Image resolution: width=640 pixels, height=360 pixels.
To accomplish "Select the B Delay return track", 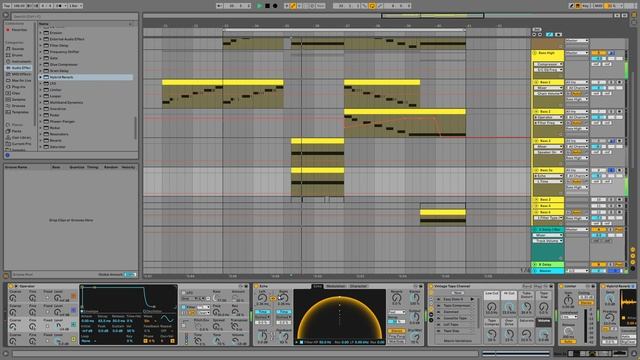I will coord(548,264).
